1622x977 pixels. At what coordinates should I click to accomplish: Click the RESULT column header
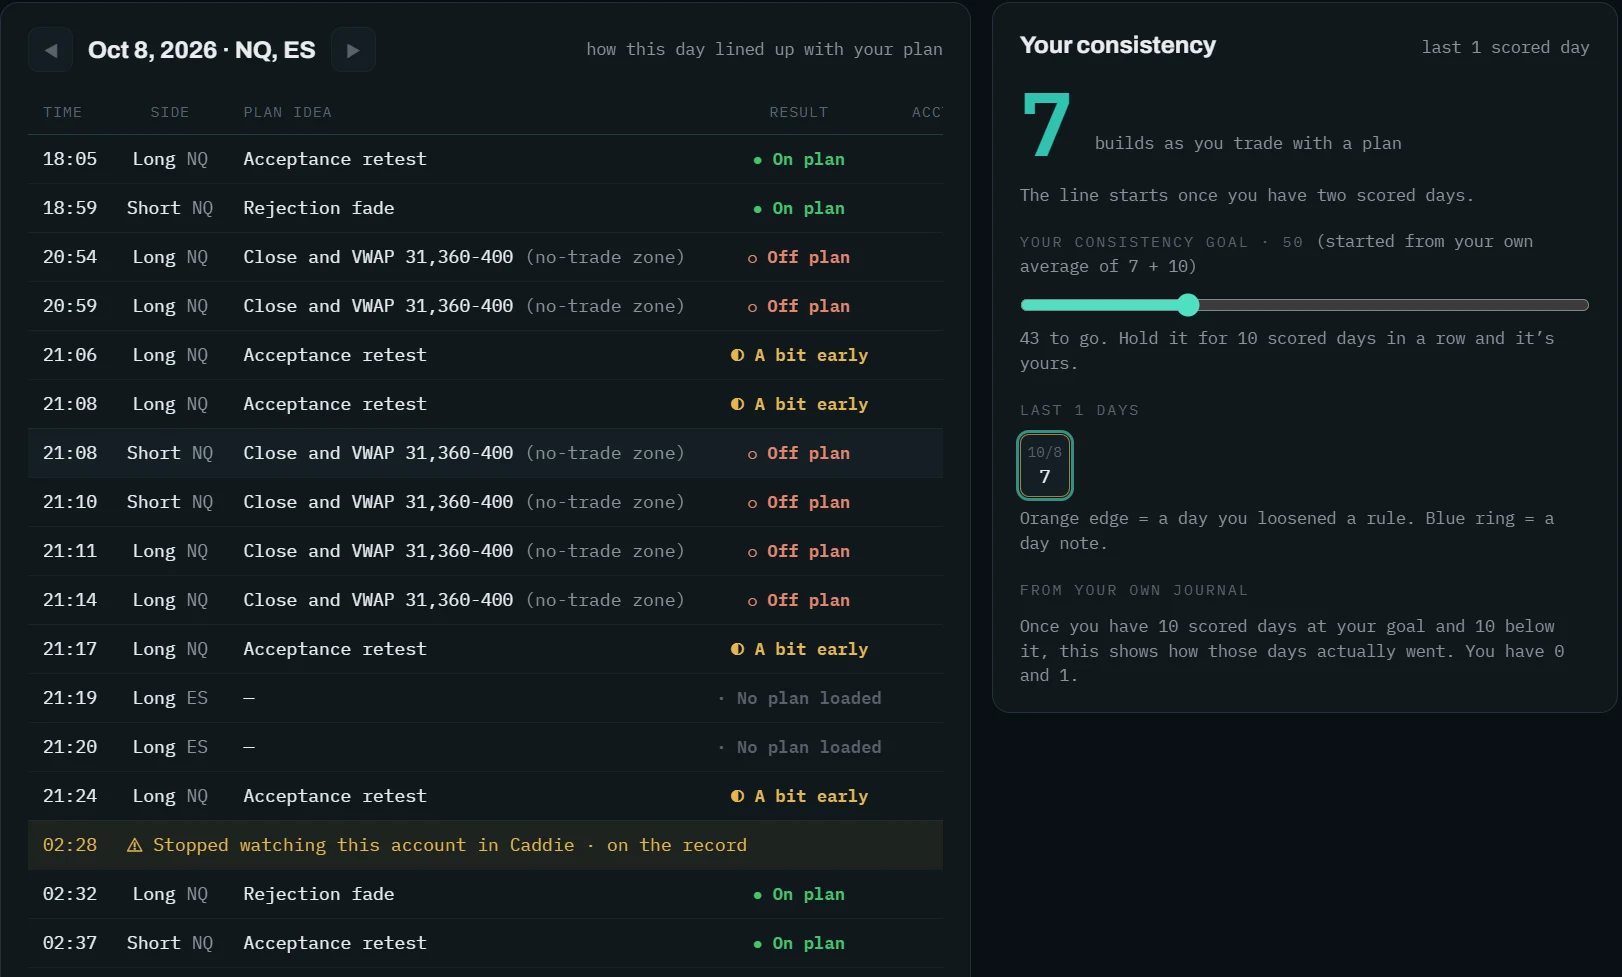pos(799,112)
